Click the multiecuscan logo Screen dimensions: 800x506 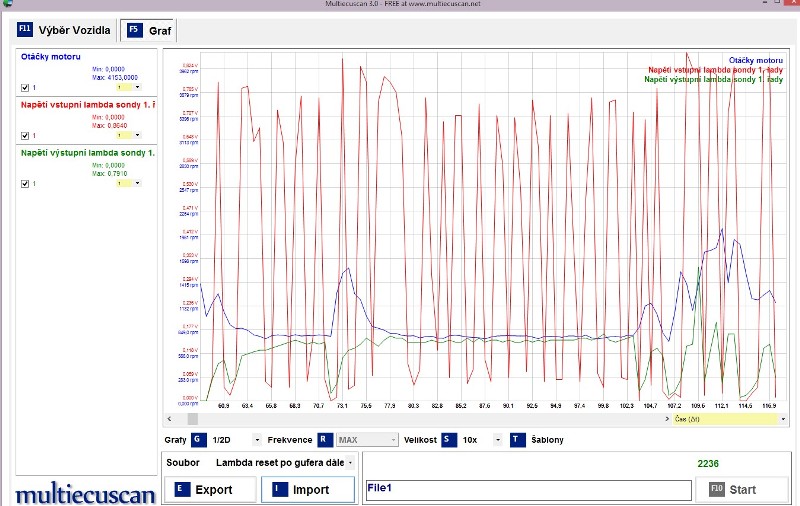pyautogui.click(x=85, y=494)
